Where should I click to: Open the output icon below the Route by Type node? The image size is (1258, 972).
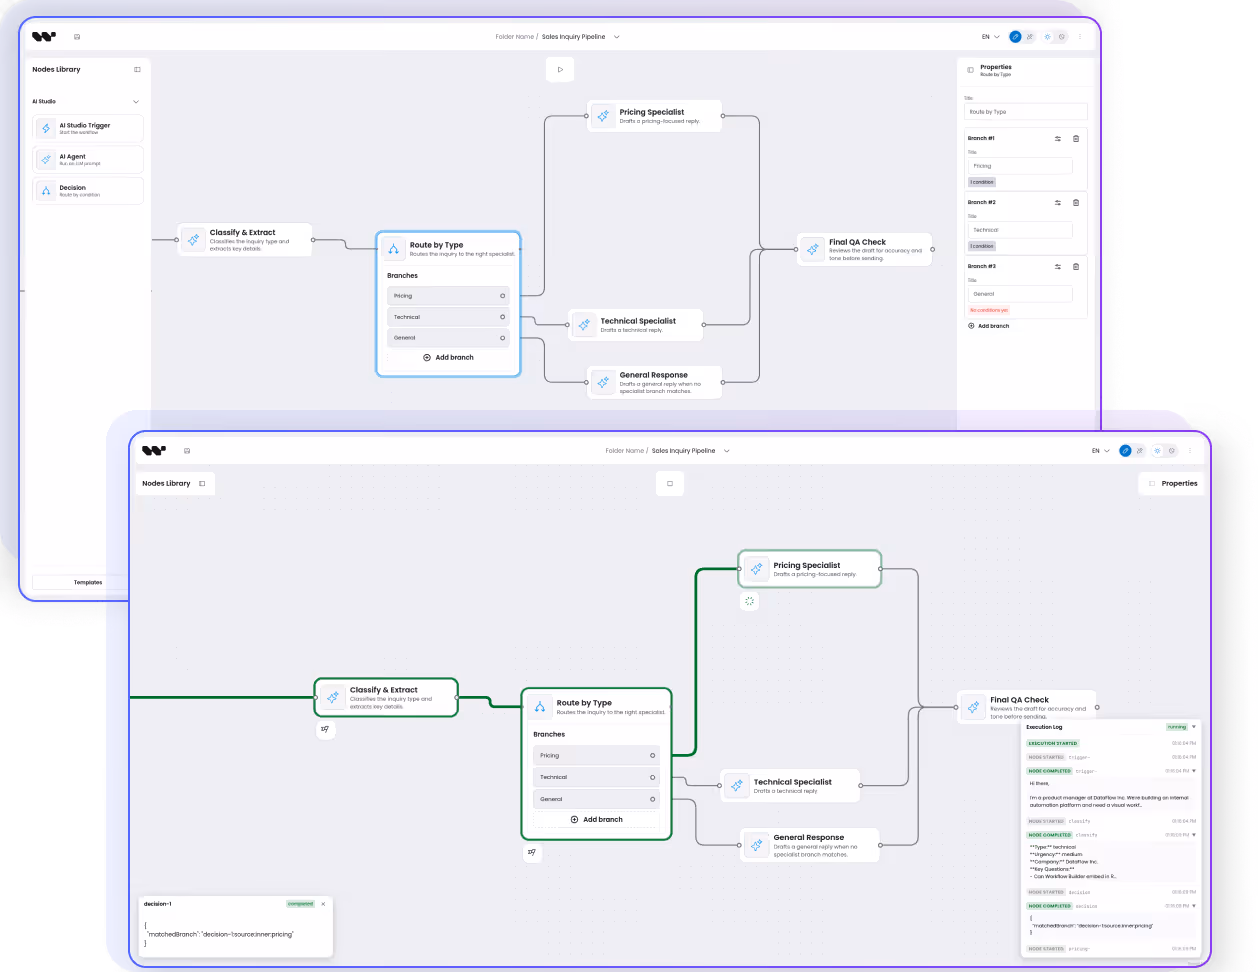tap(532, 852)
